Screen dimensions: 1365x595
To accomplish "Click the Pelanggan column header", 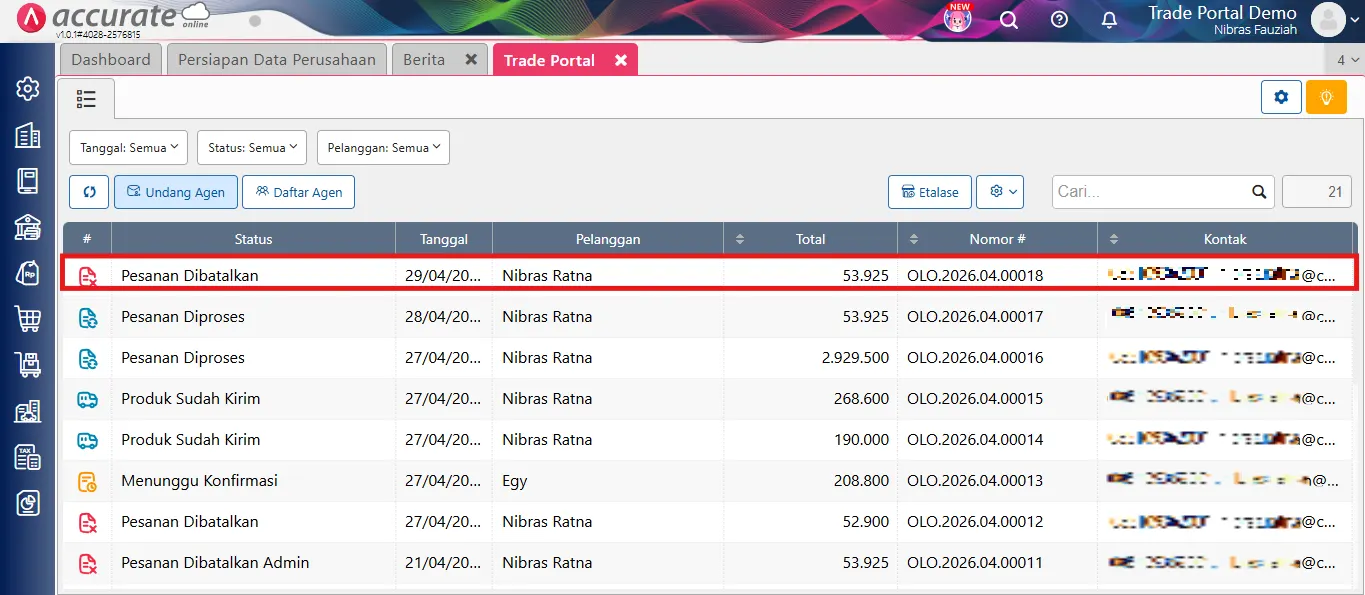I will 608,239.
